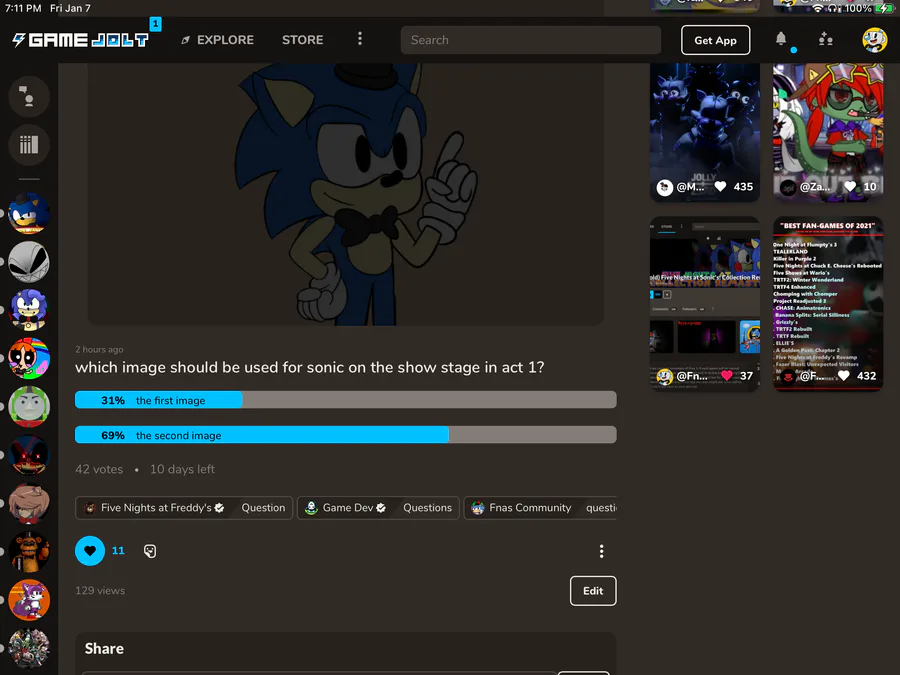Open the Game Dev community tag
900x675 pixels.
click(346, 508)
